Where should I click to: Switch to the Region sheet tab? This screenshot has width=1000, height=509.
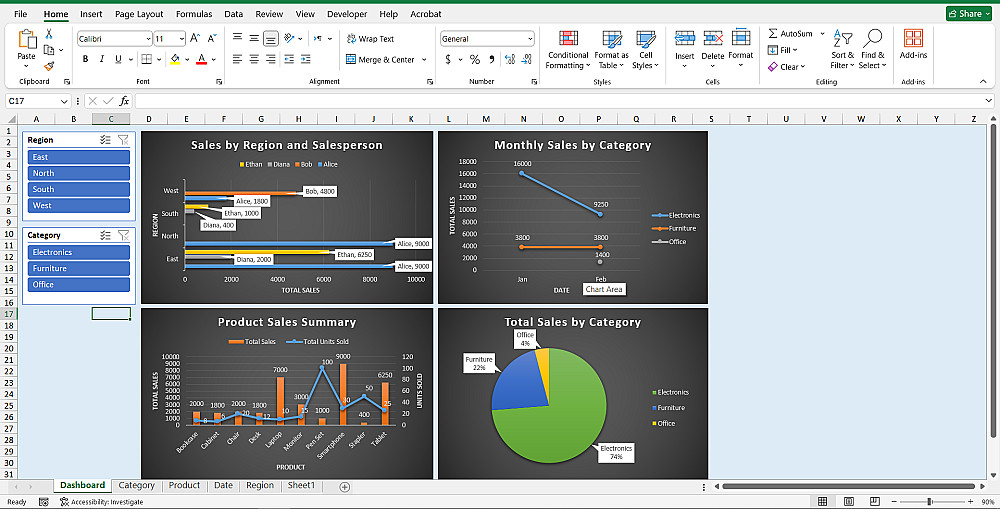click(260, 485)
